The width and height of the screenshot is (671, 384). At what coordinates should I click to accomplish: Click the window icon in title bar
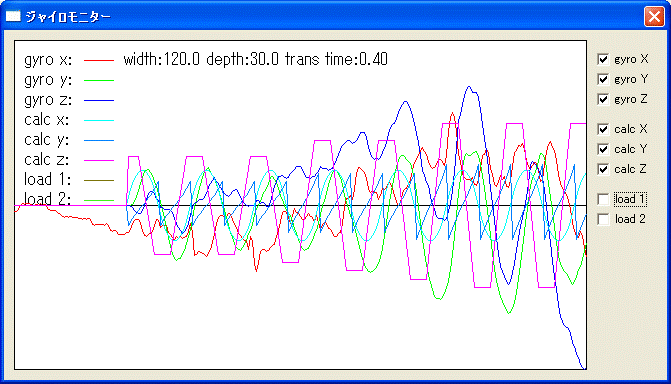[13, 16]
